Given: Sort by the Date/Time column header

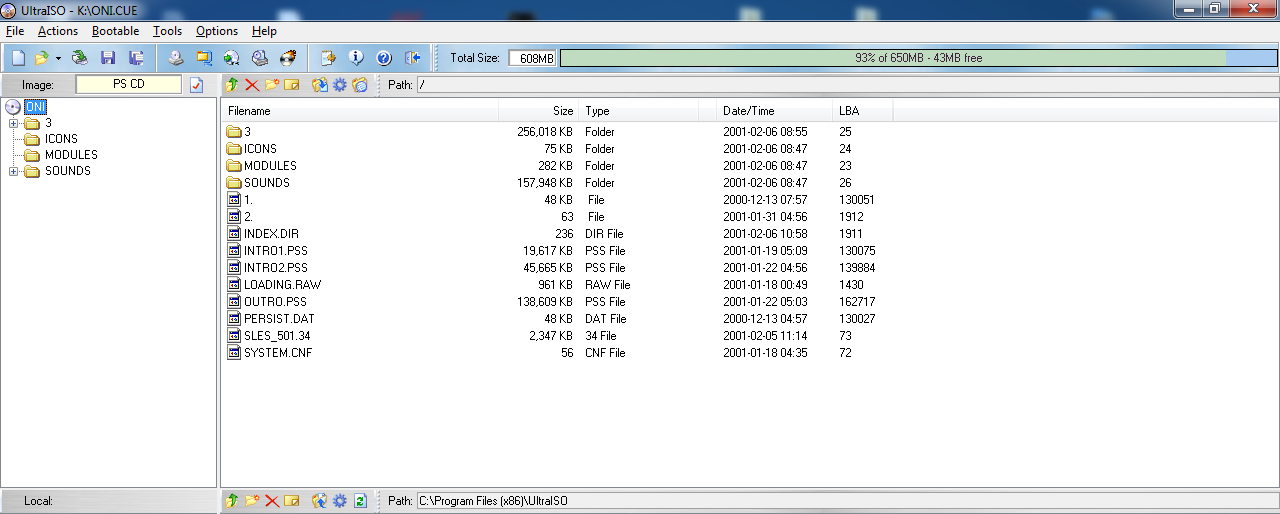Looking at the screenshot, I should tap(775, 111).
